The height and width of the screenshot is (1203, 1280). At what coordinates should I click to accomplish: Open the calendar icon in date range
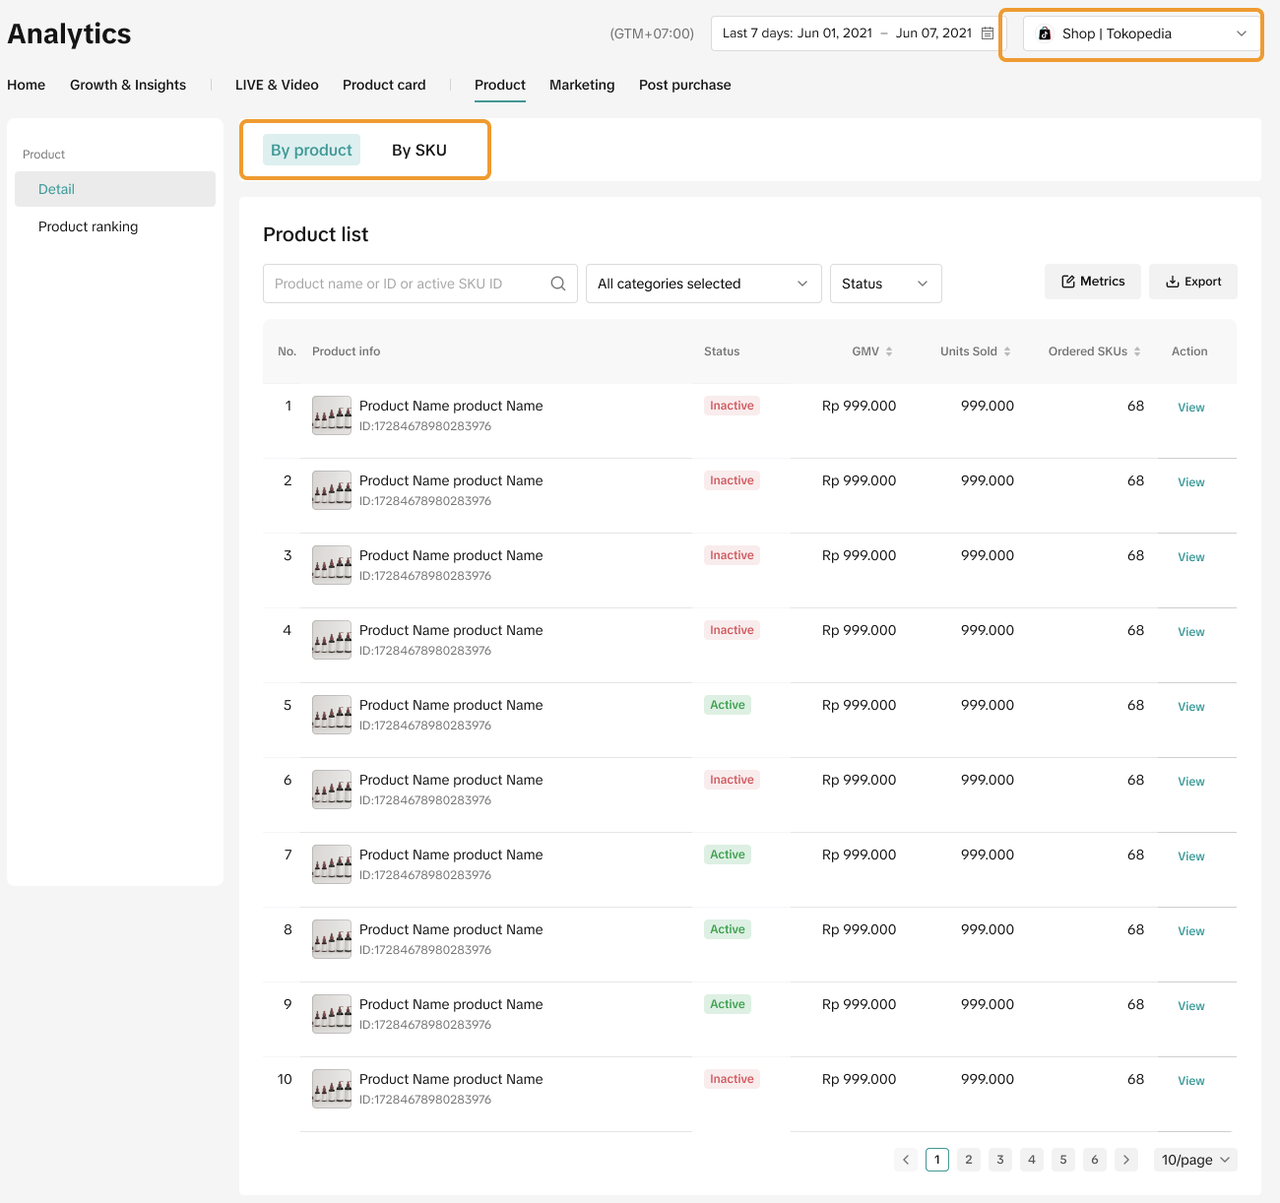pos(987,33)
